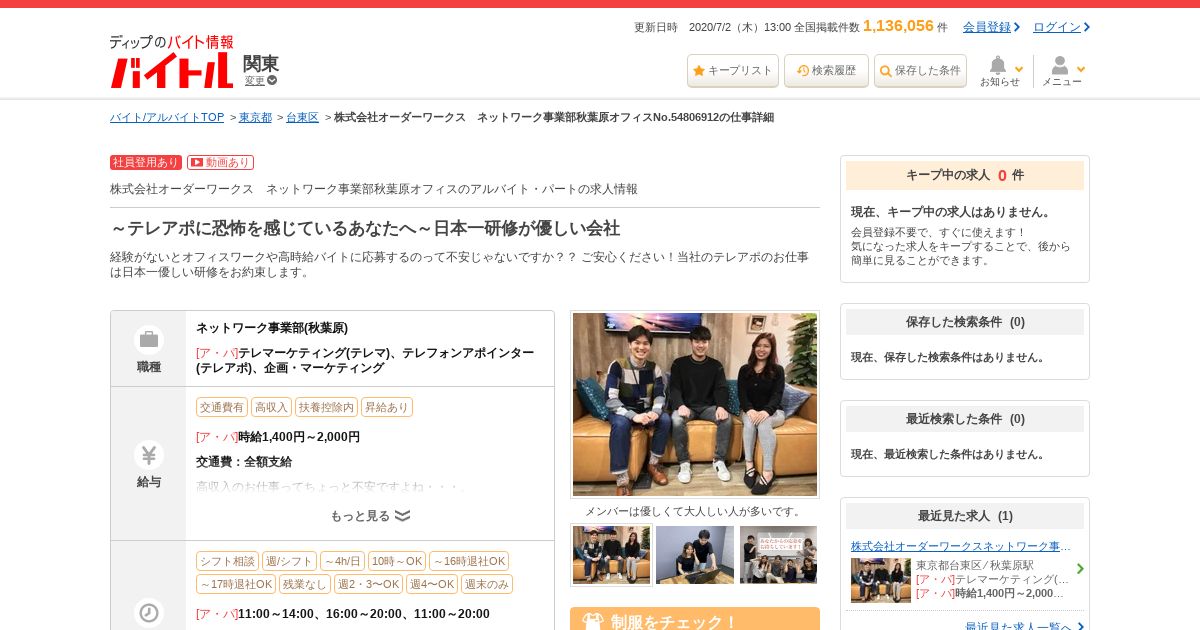Click the バイトル site logo
Screen dimensions: 1200x630
pyautogui.click(x=171, y=62)
